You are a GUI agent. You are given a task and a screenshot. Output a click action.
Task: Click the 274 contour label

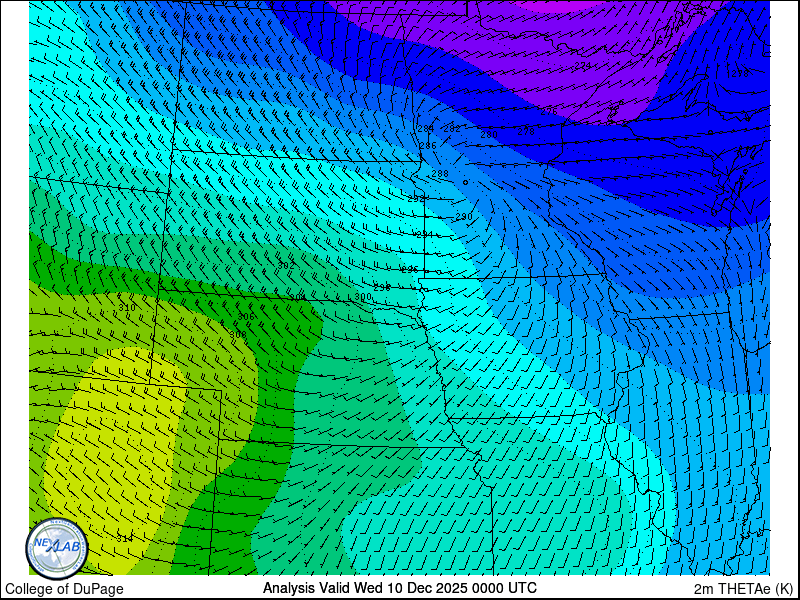tap(583, 65)
